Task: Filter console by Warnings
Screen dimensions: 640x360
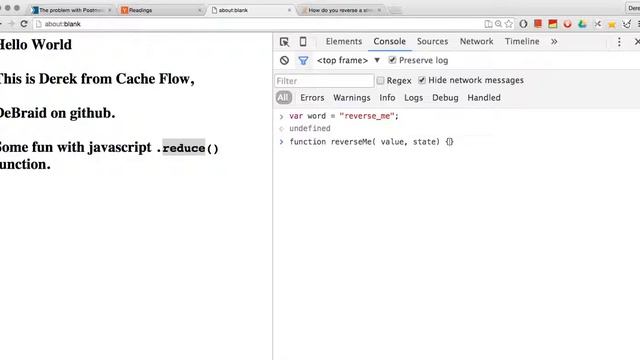Action: click(x=351, y=98)
